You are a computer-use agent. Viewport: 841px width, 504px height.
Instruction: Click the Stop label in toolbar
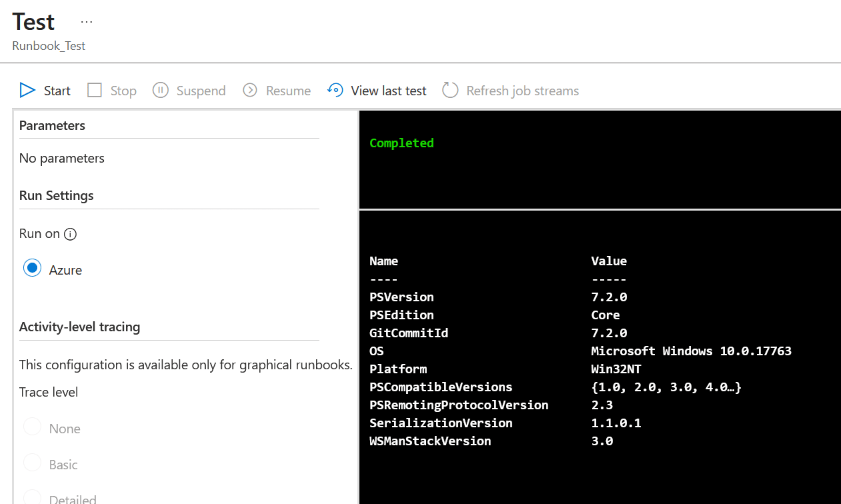[x=123, y=91]
